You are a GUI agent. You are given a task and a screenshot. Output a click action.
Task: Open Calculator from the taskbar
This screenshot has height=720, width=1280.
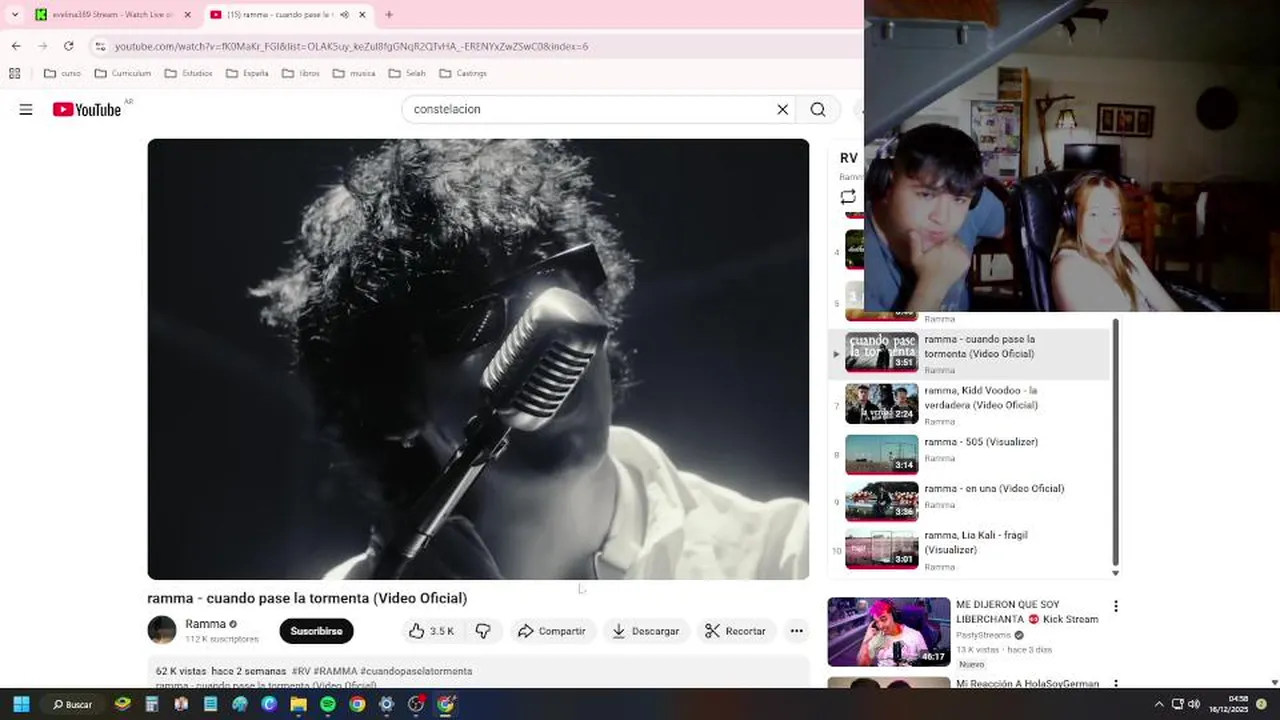click(152, 704)
